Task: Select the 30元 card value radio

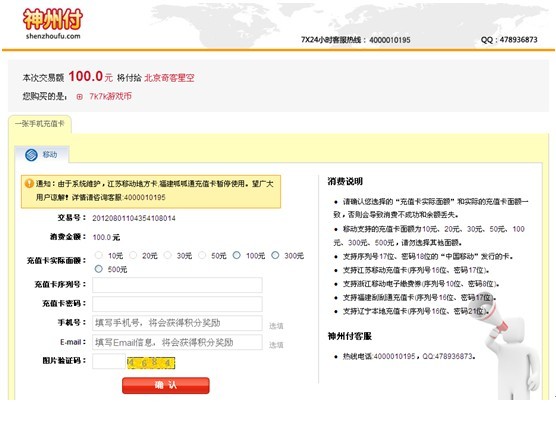Action: click(167, 255)
